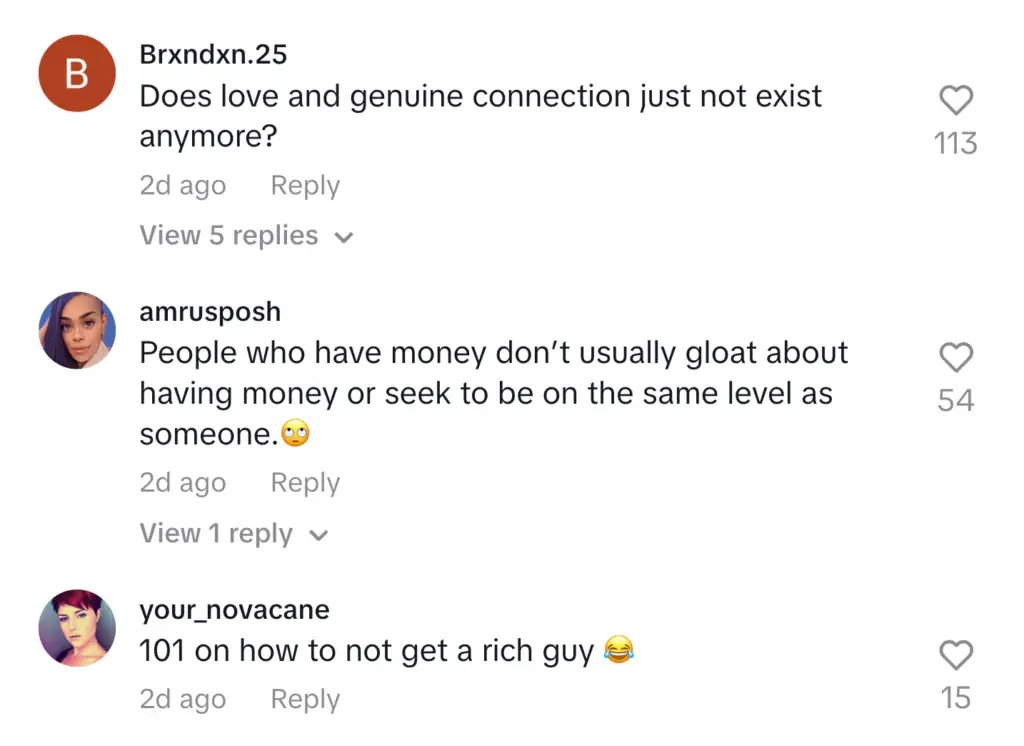Show the 5 replies to Brxndxn.25

point(228,236)
